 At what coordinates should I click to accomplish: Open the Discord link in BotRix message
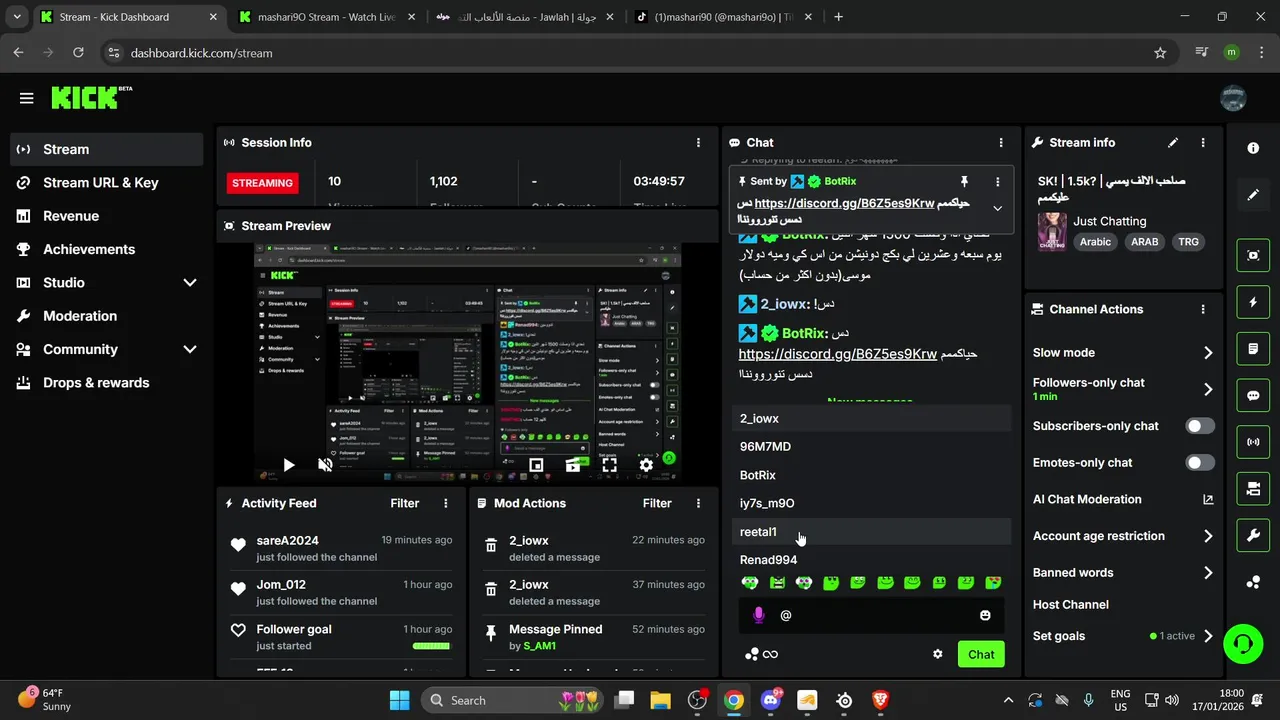point(838,354)
